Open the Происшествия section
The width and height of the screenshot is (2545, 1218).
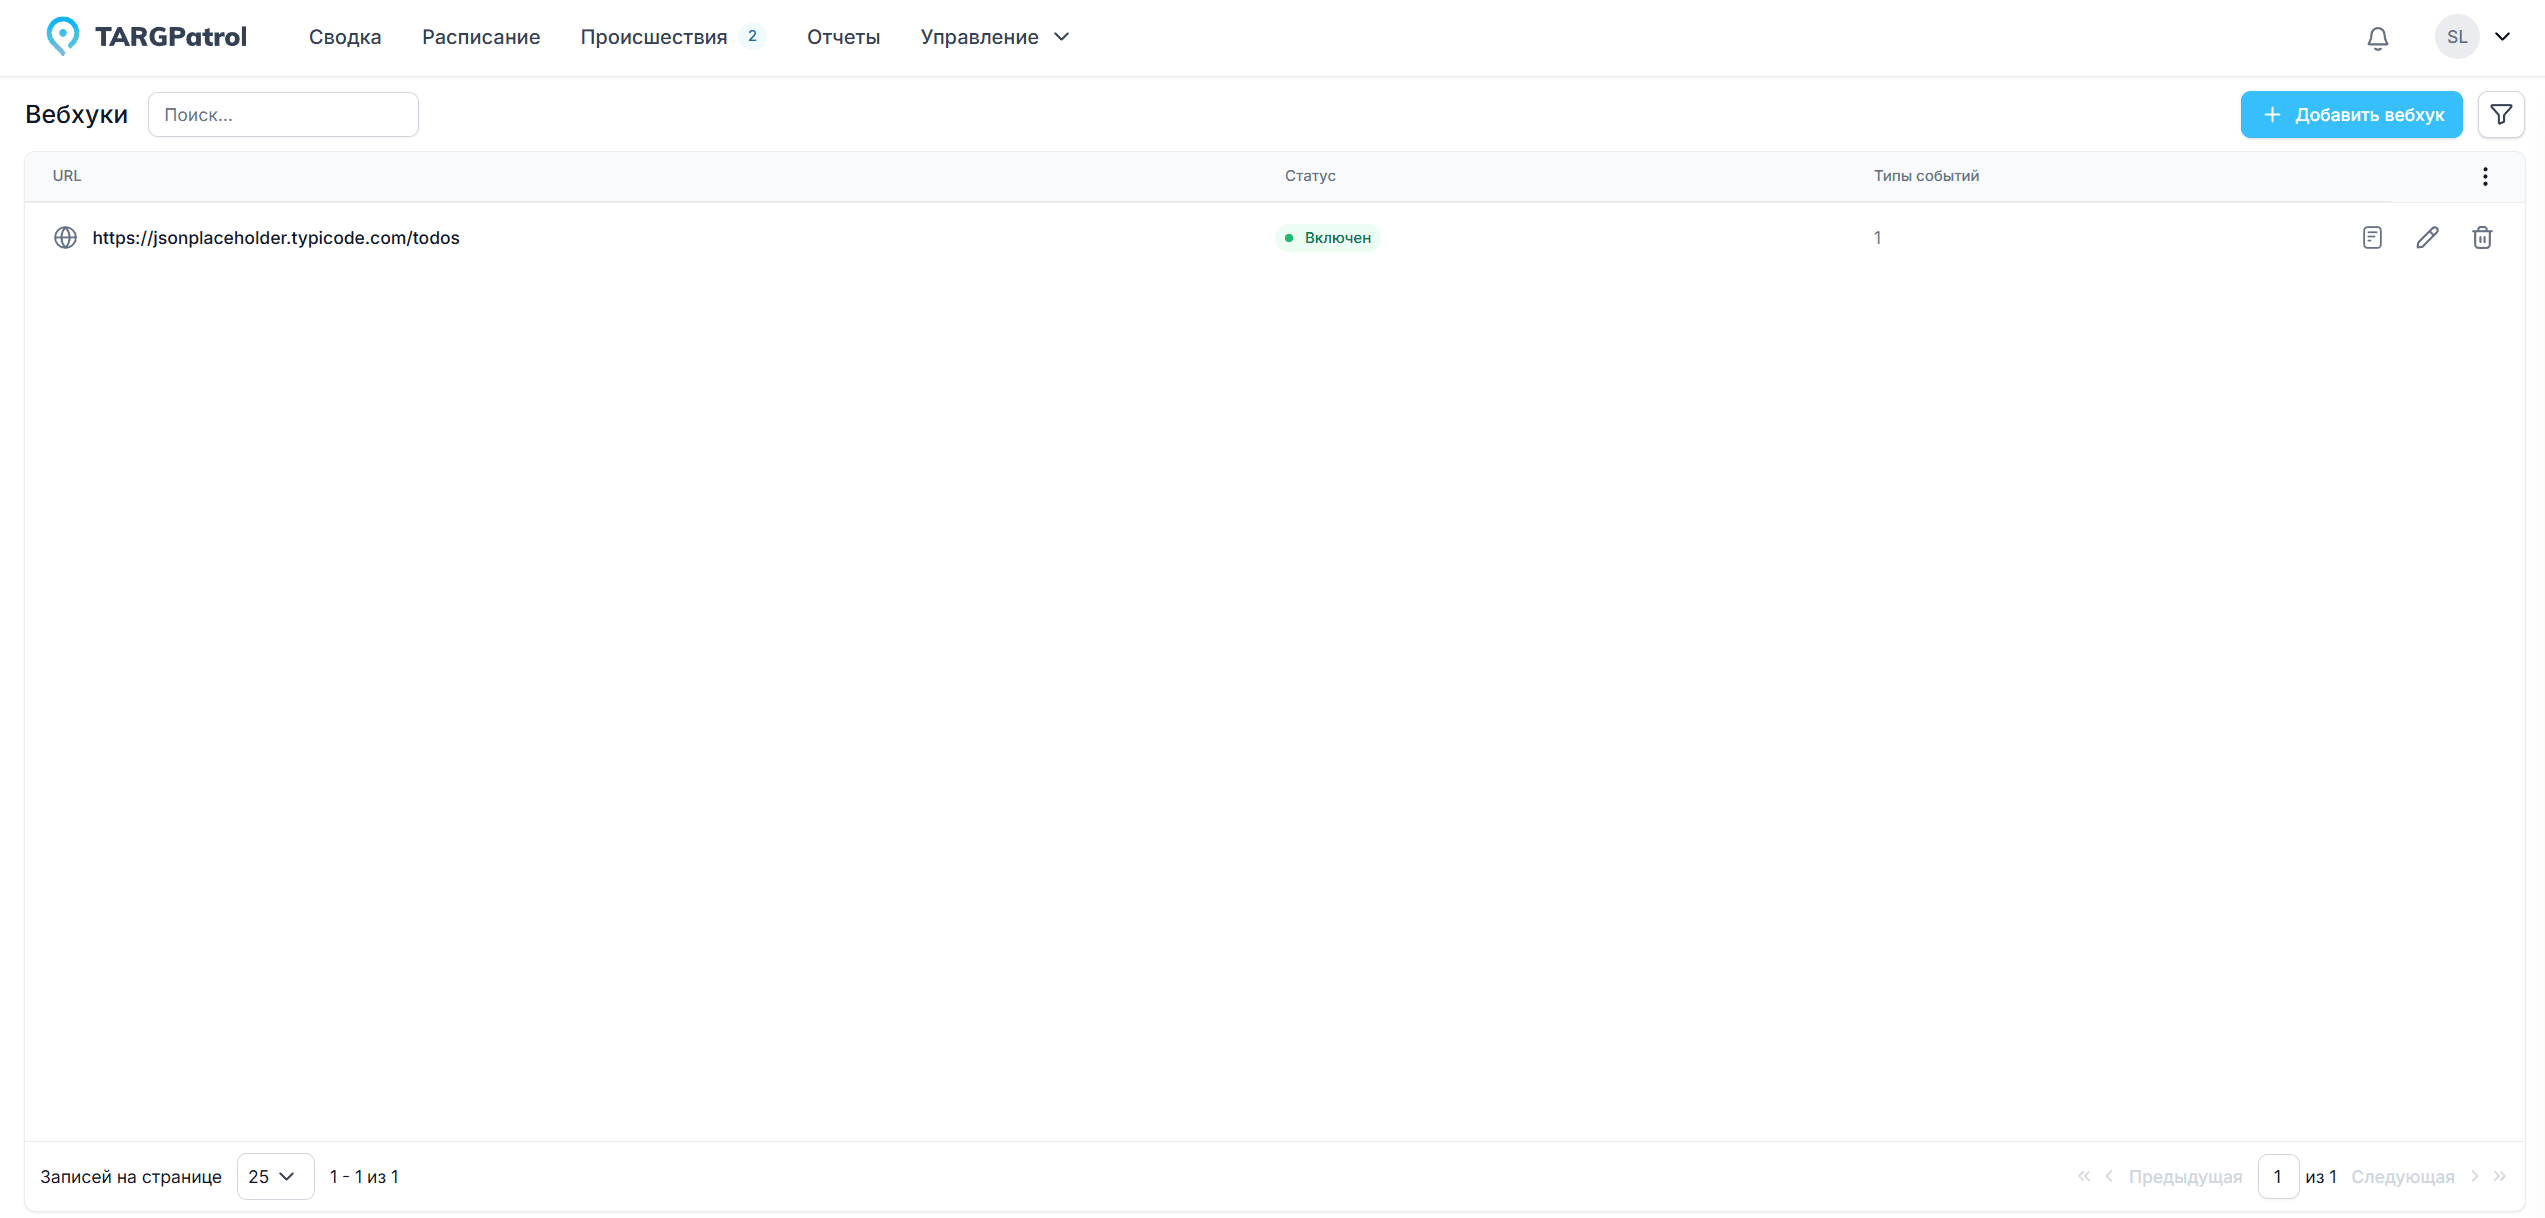tap(654, 37)
